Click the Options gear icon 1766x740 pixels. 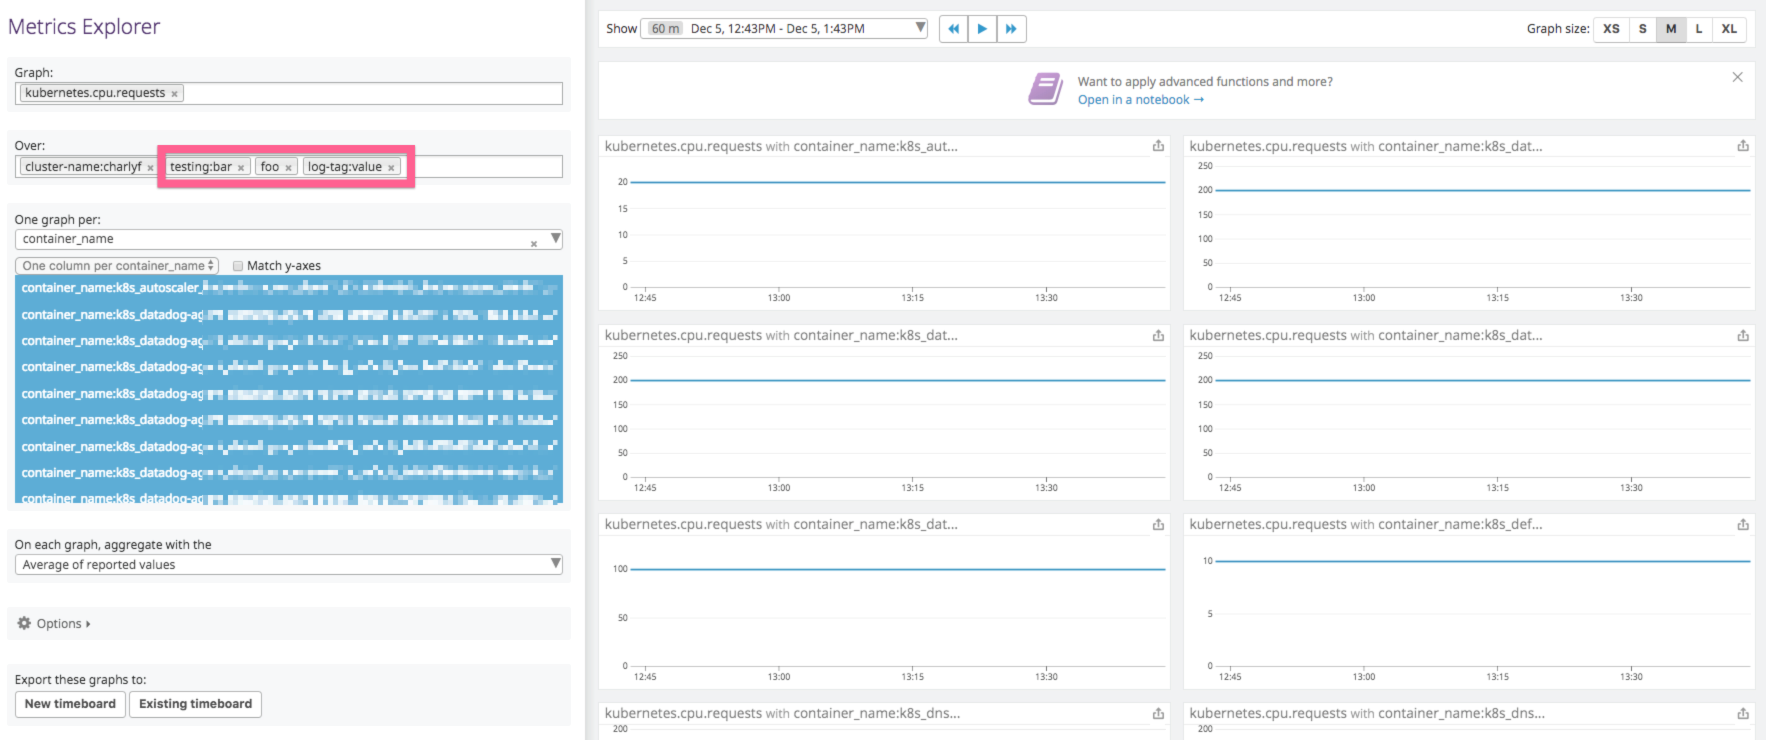coord(24,623)
